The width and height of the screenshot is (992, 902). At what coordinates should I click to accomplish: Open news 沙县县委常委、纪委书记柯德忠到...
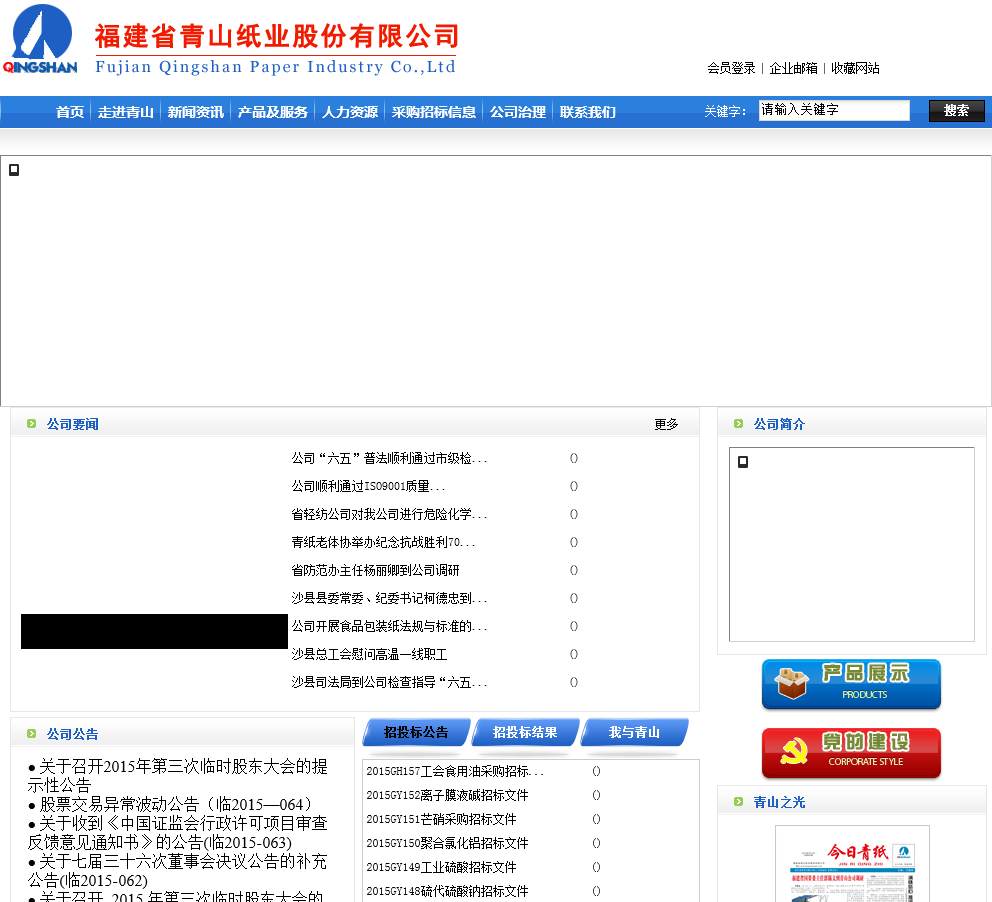[x=388, y=598]
